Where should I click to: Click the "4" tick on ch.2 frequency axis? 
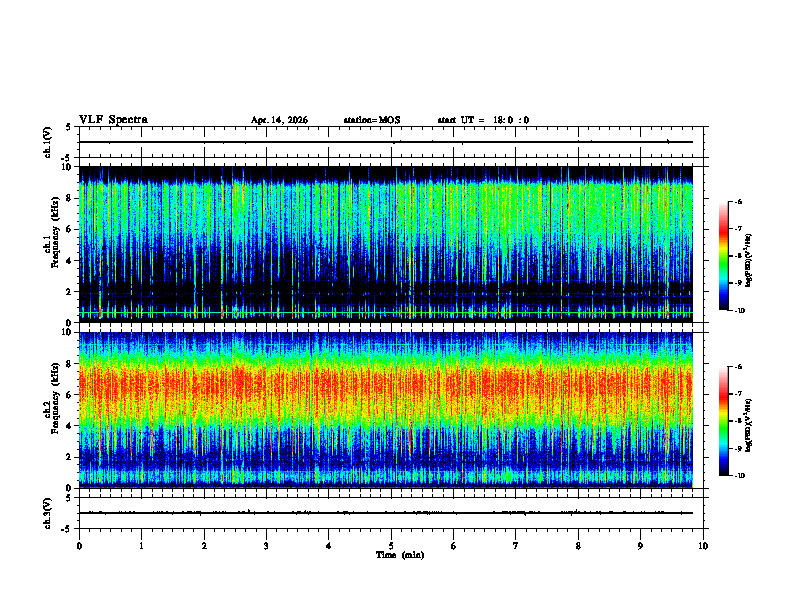70,426
